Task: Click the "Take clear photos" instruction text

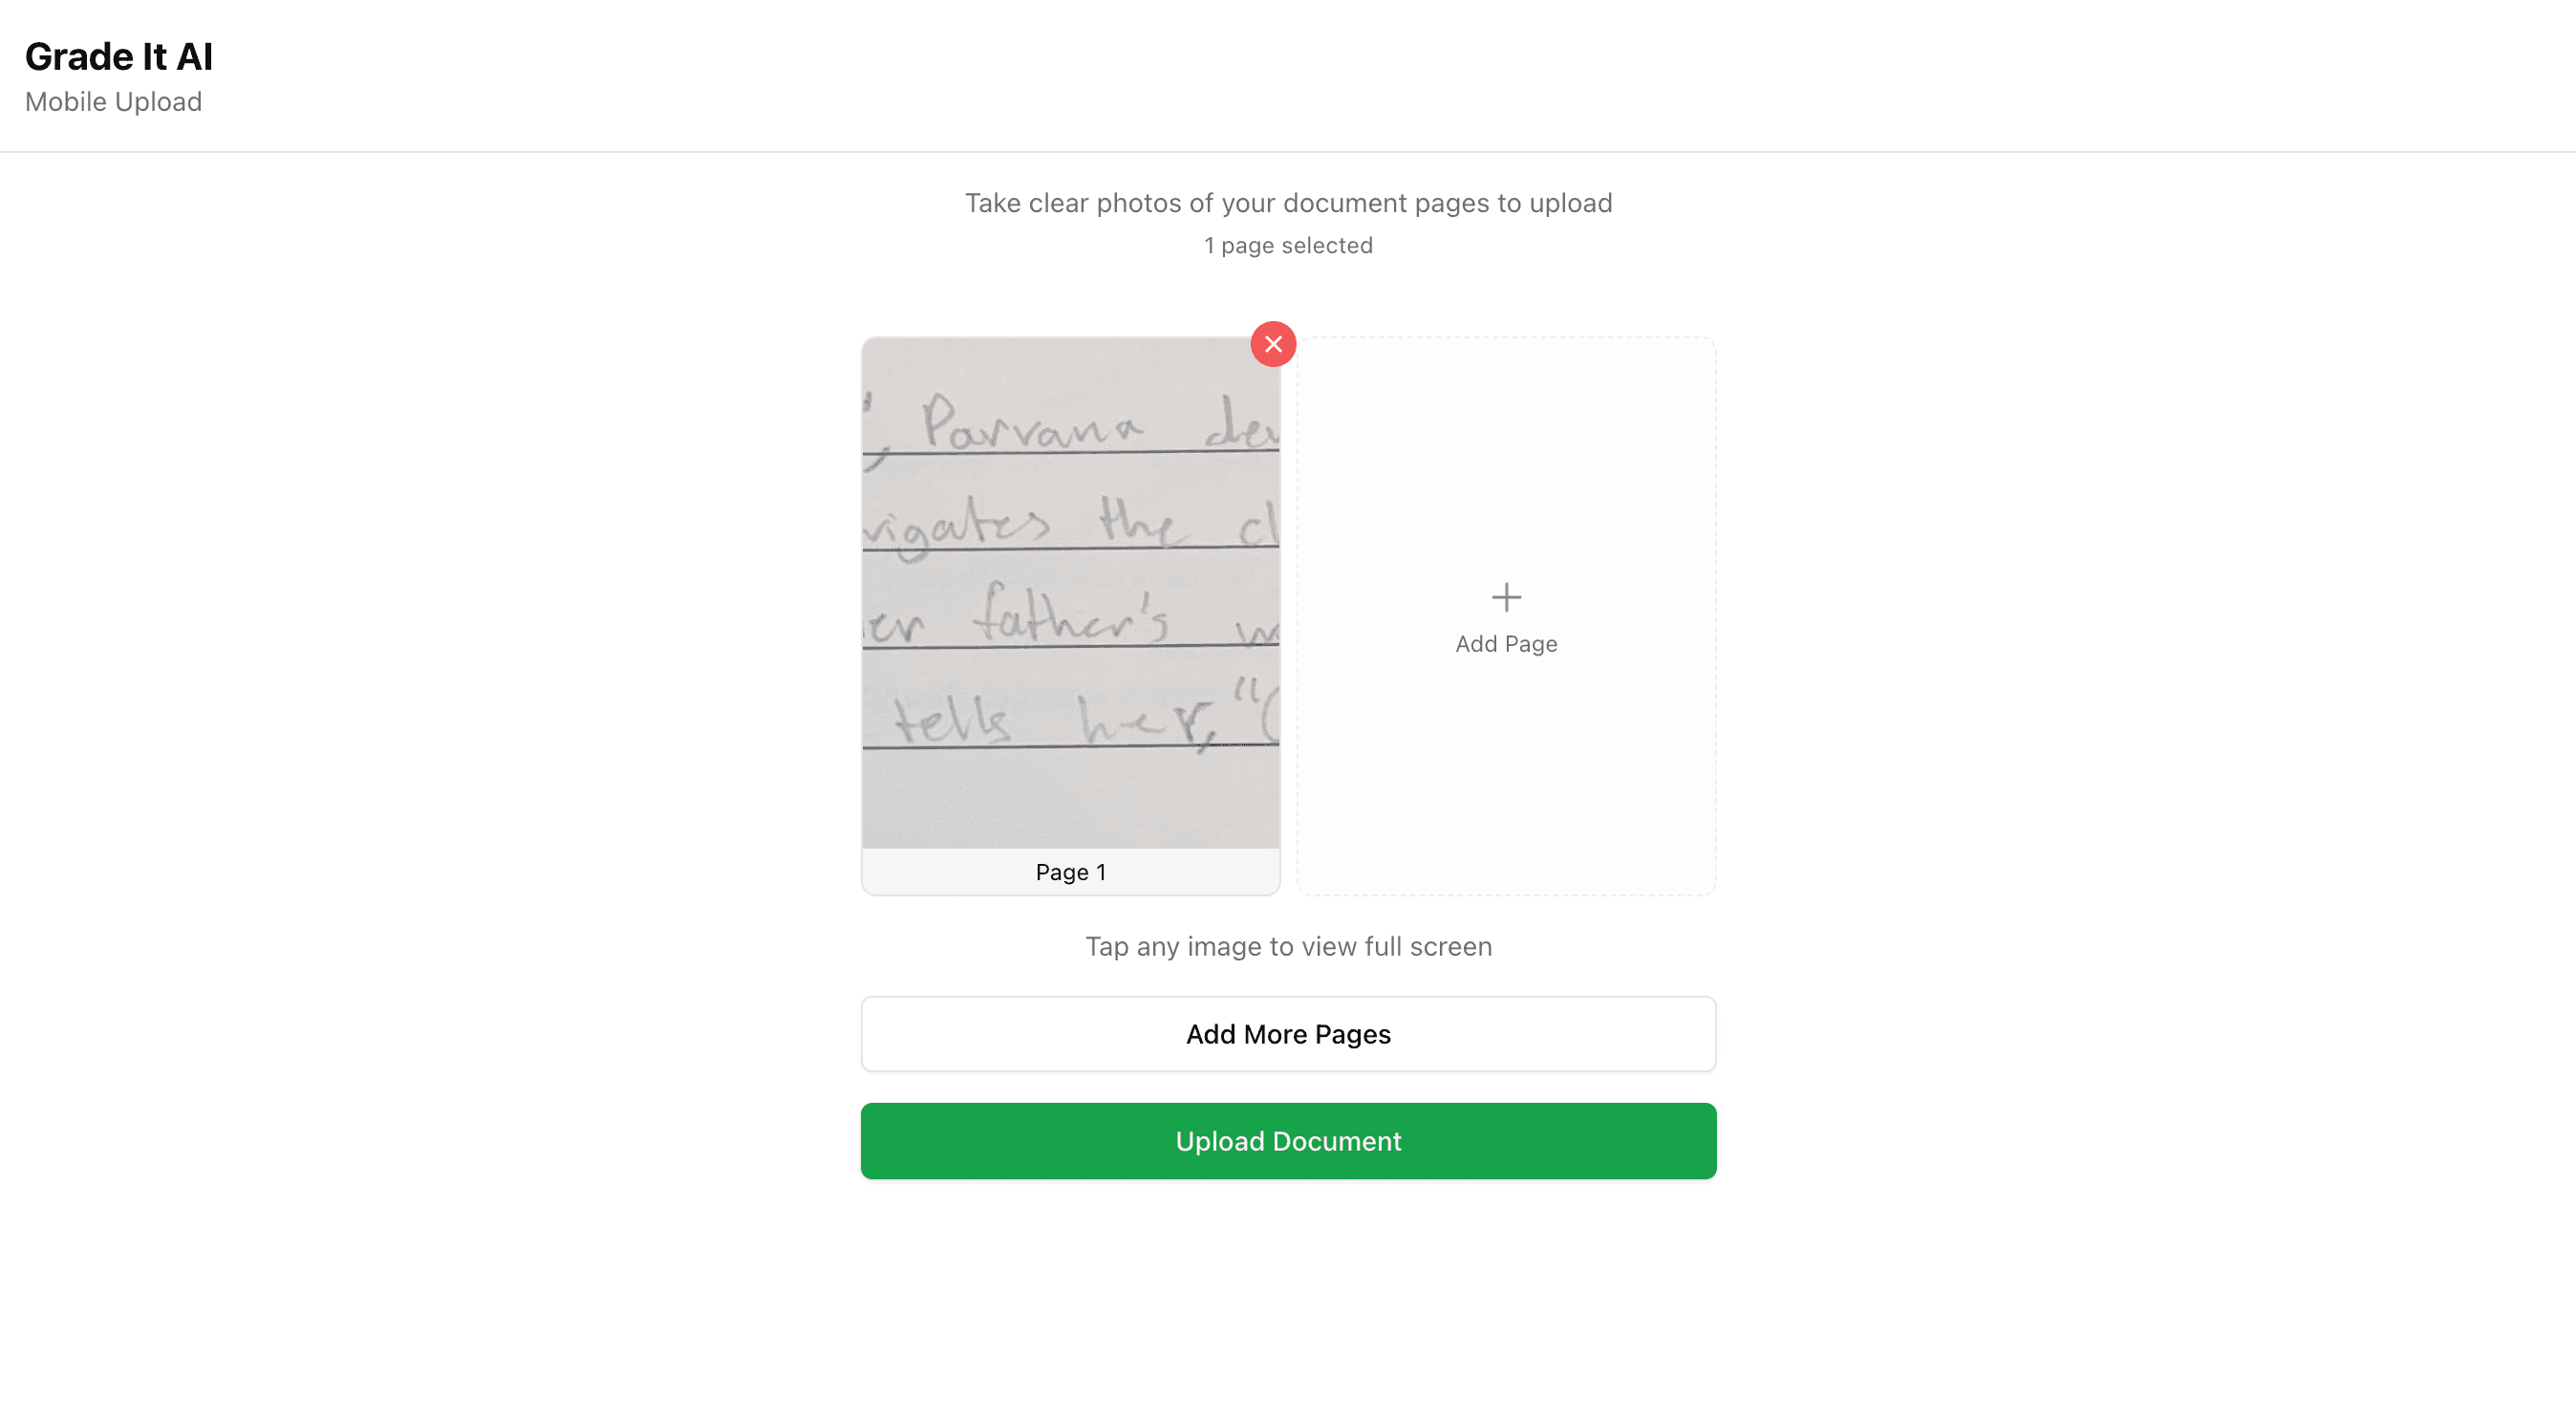Action: pyautogui.click(x=1288, y=203)
